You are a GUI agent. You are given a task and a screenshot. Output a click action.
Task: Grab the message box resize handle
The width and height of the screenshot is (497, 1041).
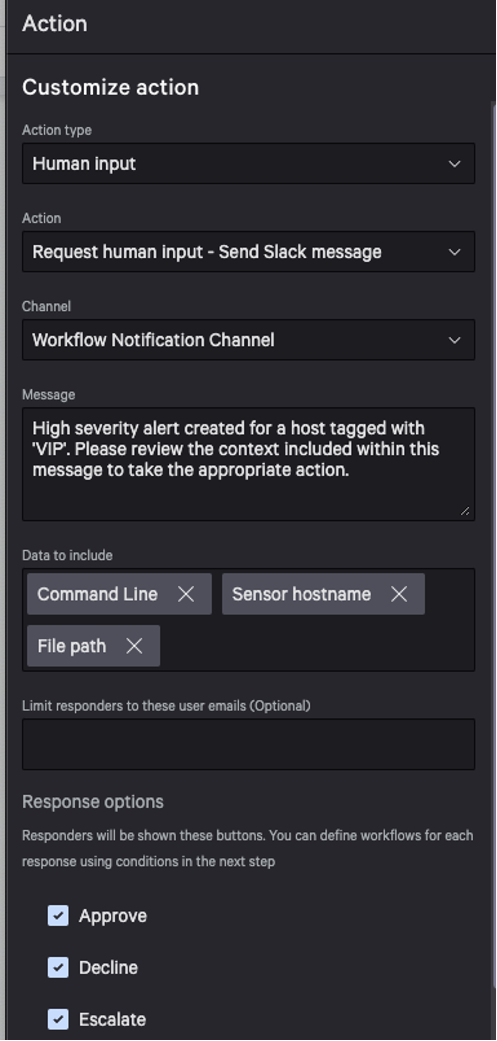click(x=465, y=511)
